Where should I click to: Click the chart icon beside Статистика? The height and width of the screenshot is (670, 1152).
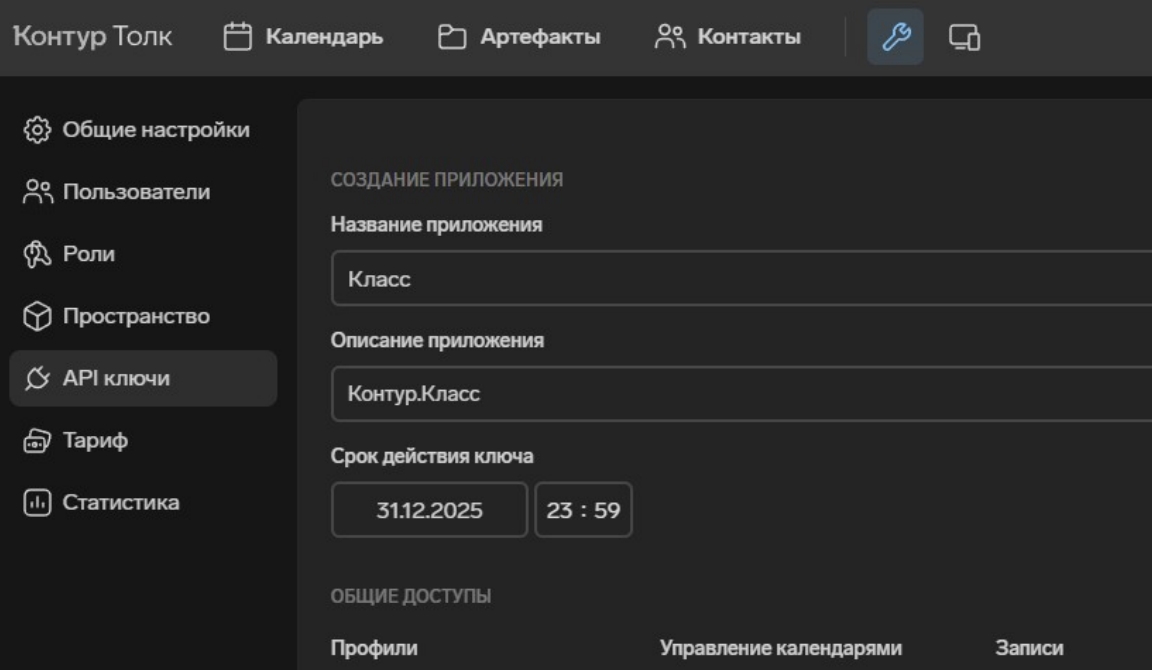point(37,502)
